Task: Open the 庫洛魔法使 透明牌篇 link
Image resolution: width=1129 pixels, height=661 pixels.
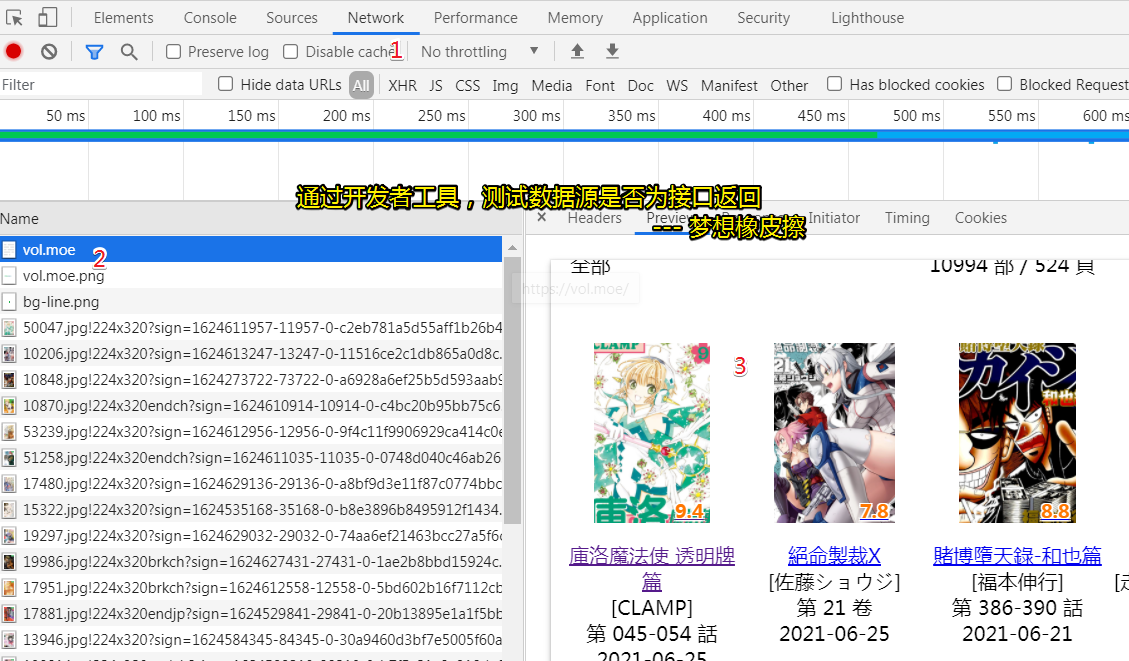Action: (x=652, y=568)
